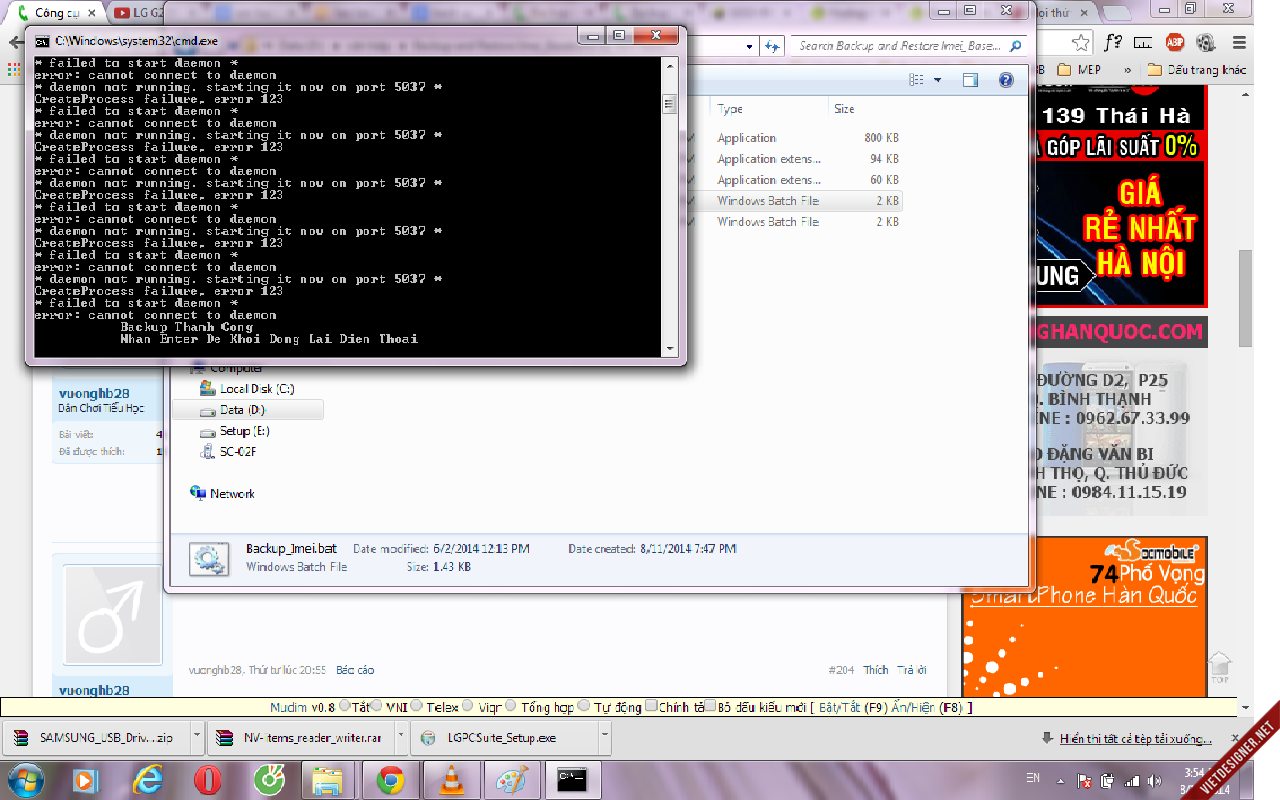
Task: Click the search magnifier in Explorer
Action: [x=1015, y=46]
